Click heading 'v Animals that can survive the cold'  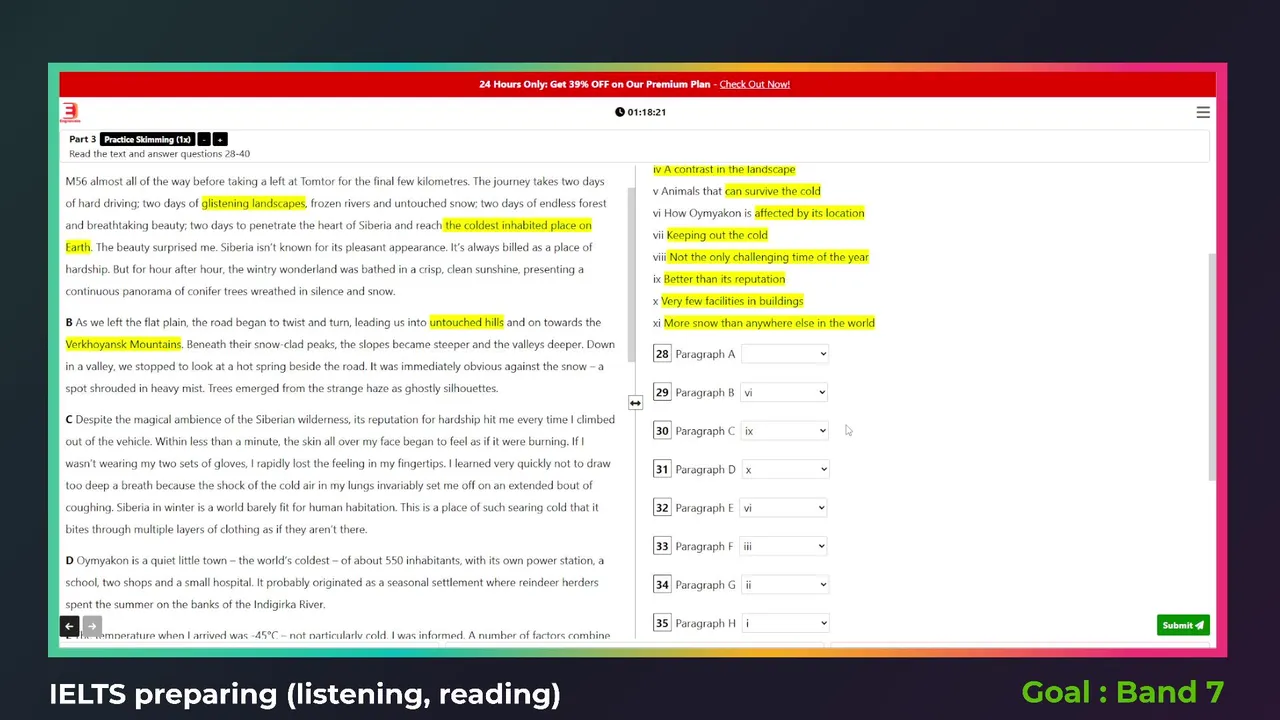737,191
